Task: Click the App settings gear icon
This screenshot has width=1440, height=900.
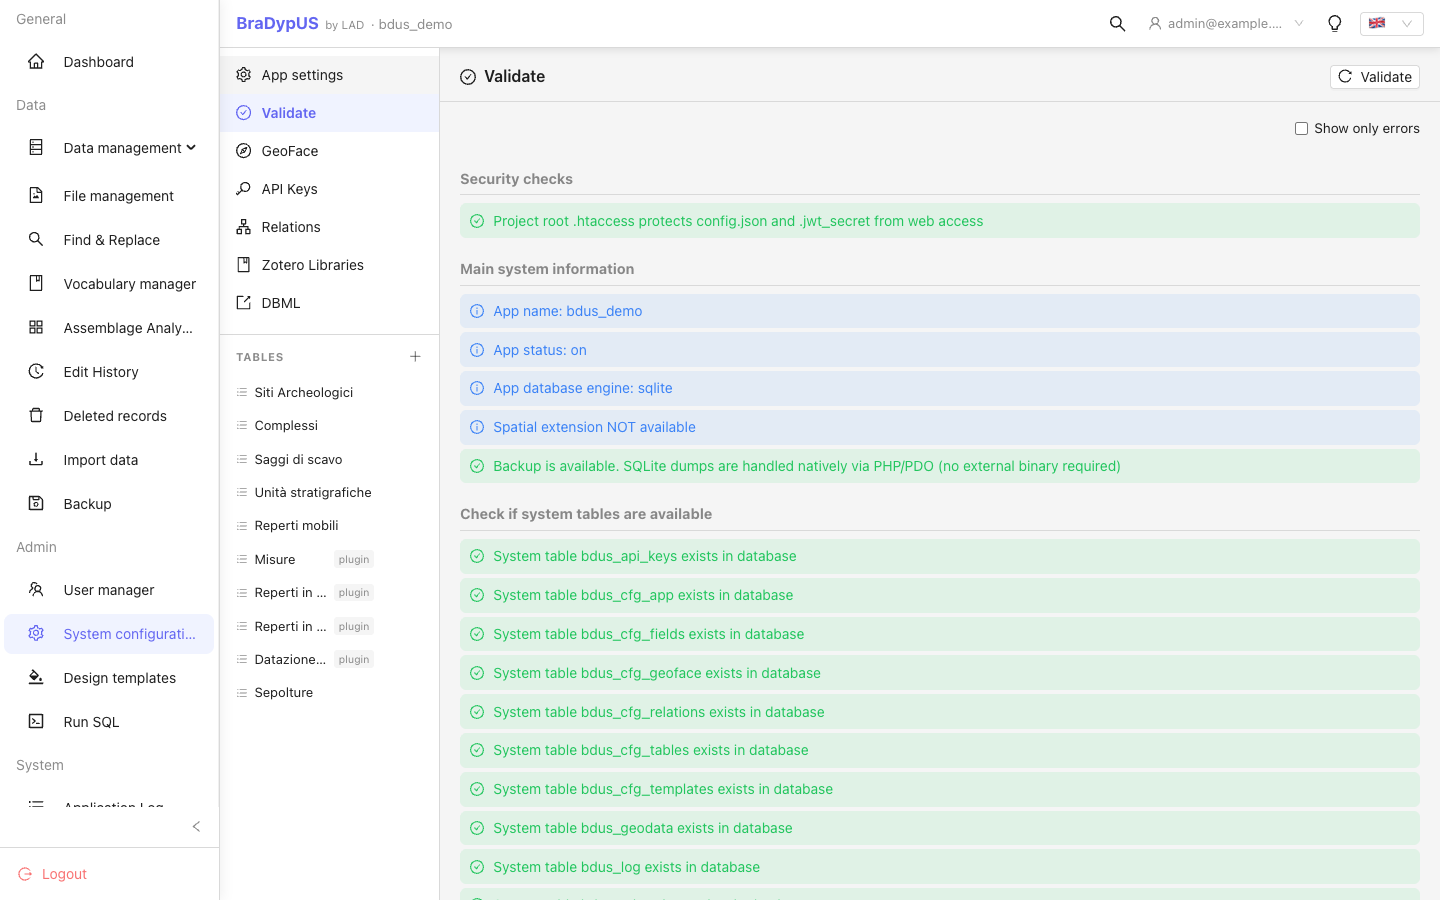Action: (244, 75)
